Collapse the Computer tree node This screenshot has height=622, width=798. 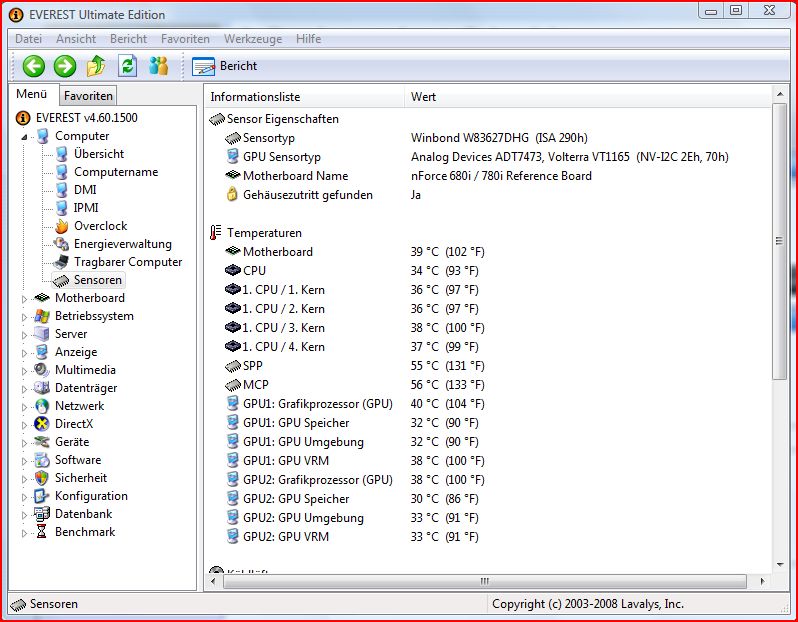[x=25, y=137]
